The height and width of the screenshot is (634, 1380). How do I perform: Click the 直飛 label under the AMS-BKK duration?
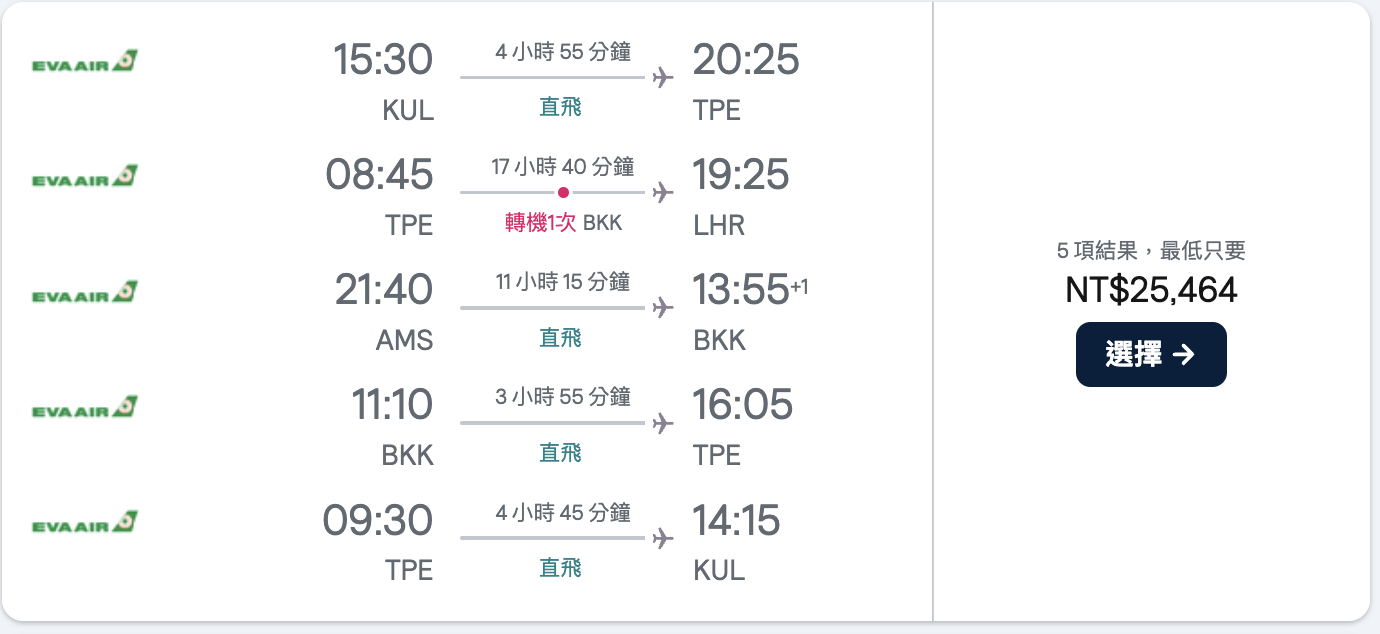[x=560, y=338]
